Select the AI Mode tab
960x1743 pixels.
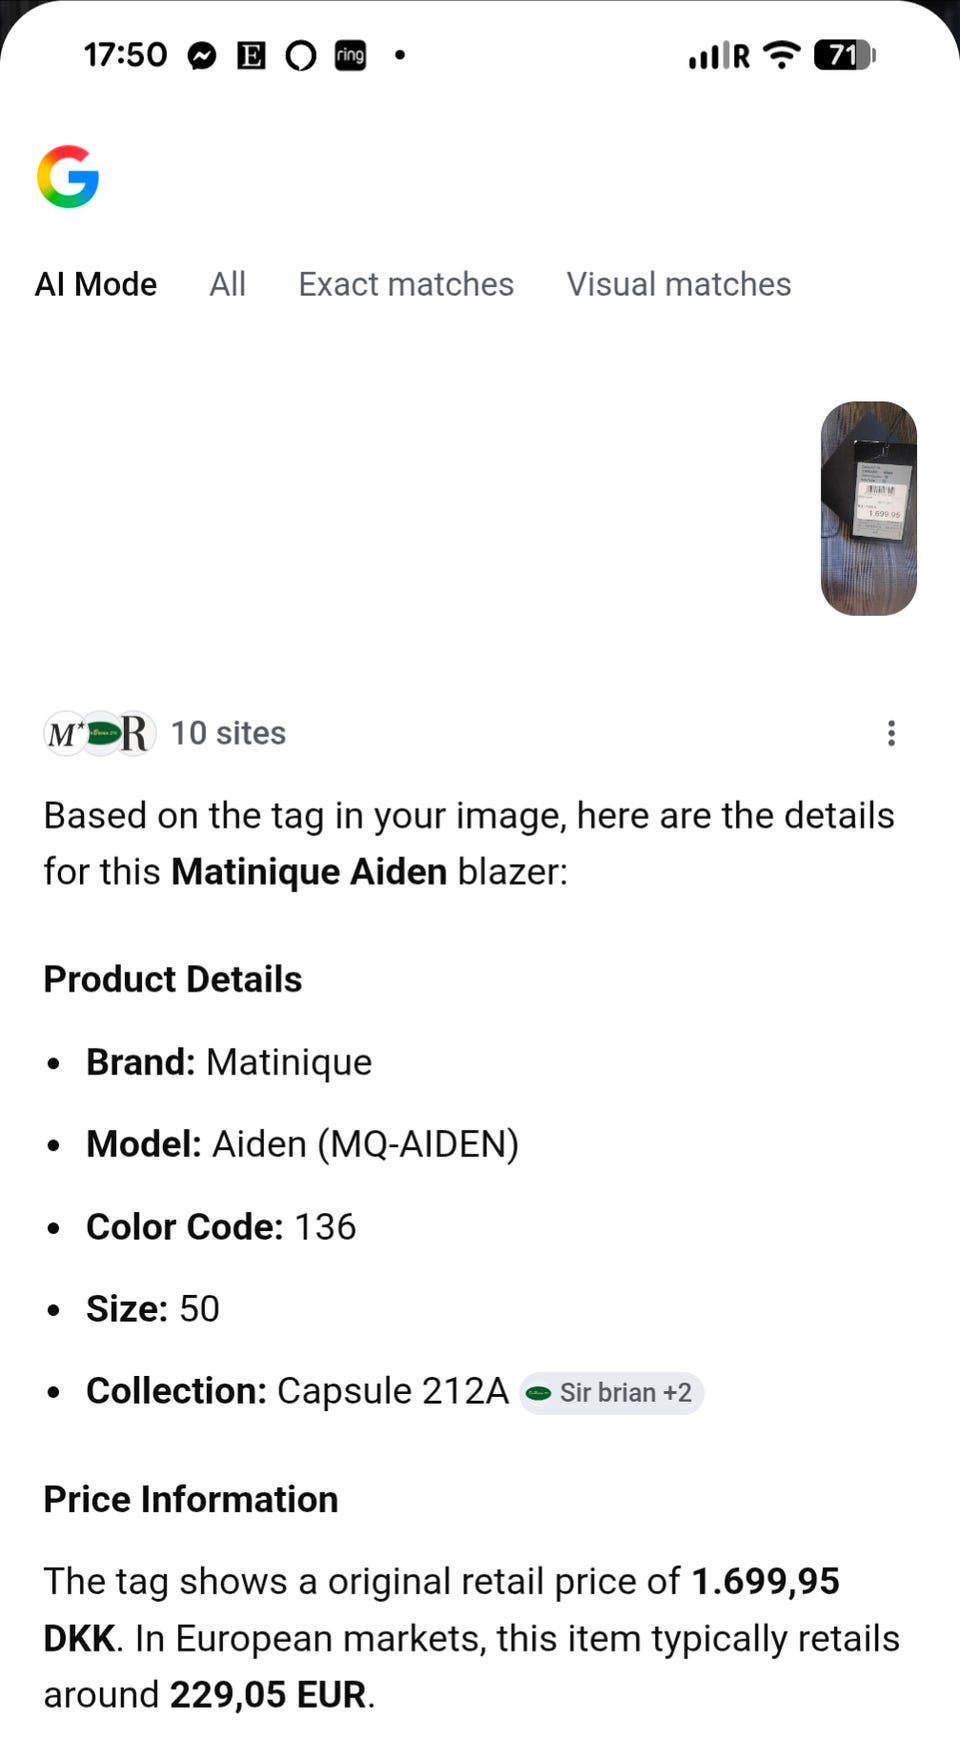[x=96, y=284]
